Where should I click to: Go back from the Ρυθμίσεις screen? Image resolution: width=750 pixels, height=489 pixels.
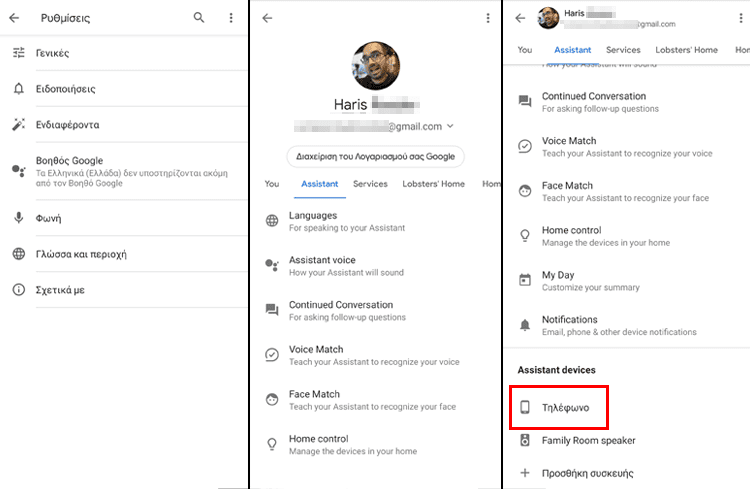pyautogui.click(x=14, y=18)
